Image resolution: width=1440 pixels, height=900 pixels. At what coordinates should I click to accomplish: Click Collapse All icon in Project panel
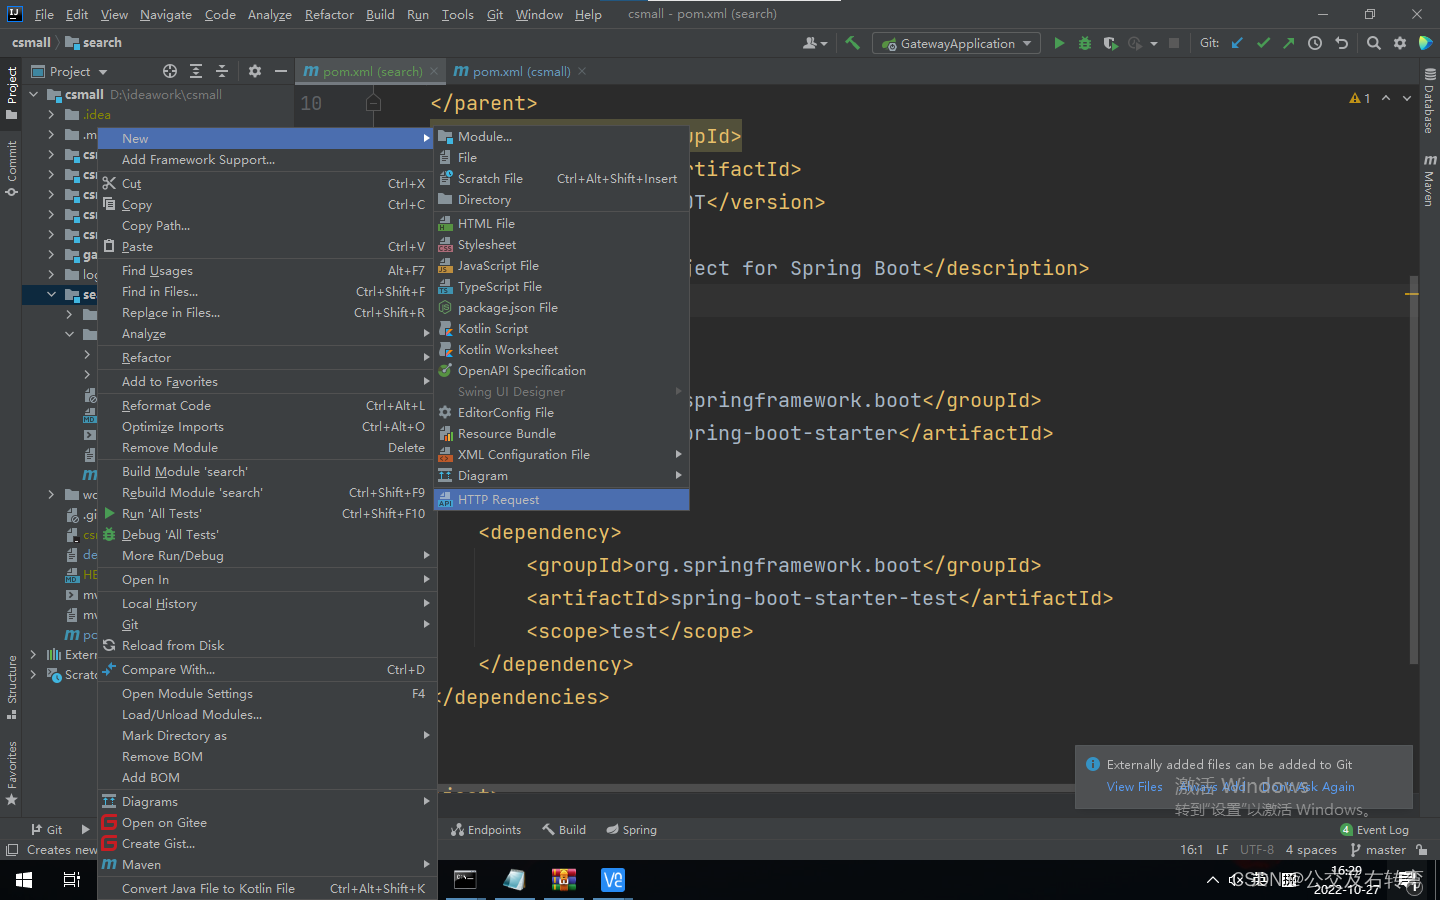[x=222, y=71]
